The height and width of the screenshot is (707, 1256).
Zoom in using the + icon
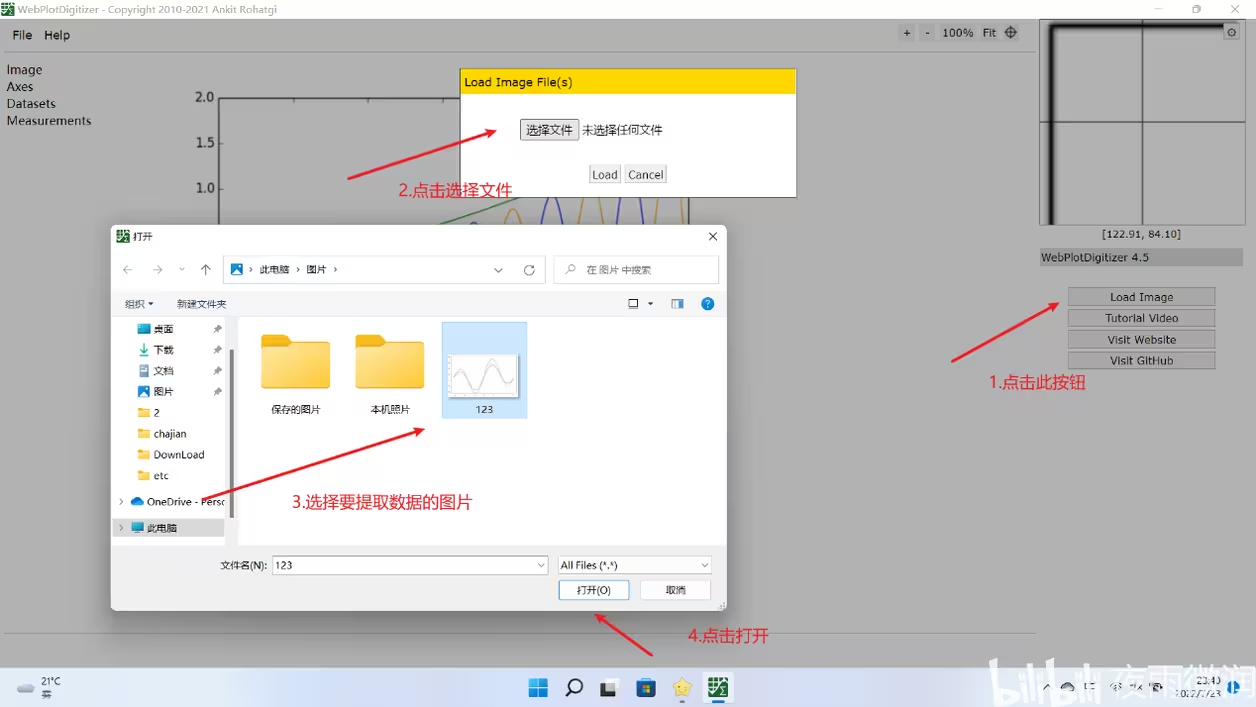click(x=906, y=32)
